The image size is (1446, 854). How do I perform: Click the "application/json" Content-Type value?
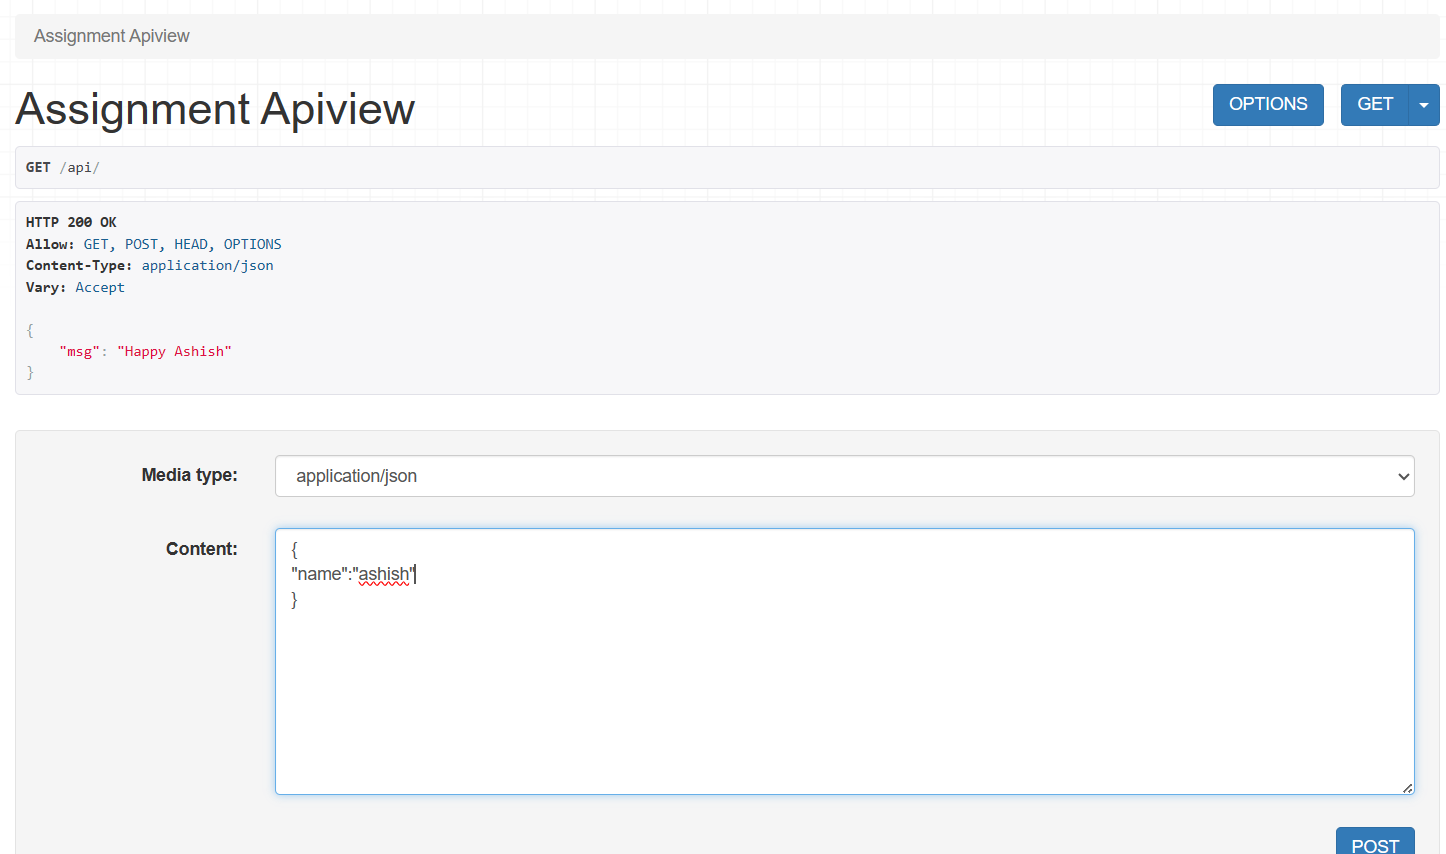[207, 265]
